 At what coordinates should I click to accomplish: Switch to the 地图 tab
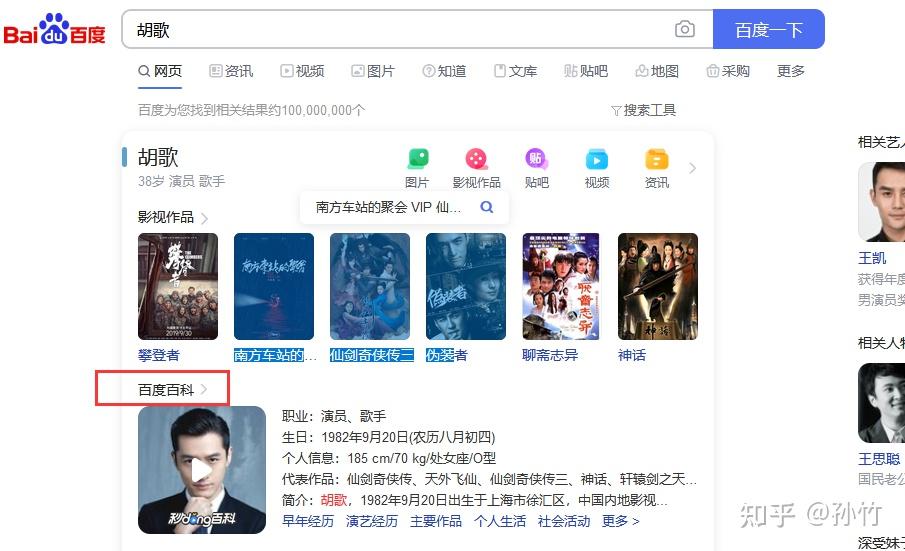point(657,71)
